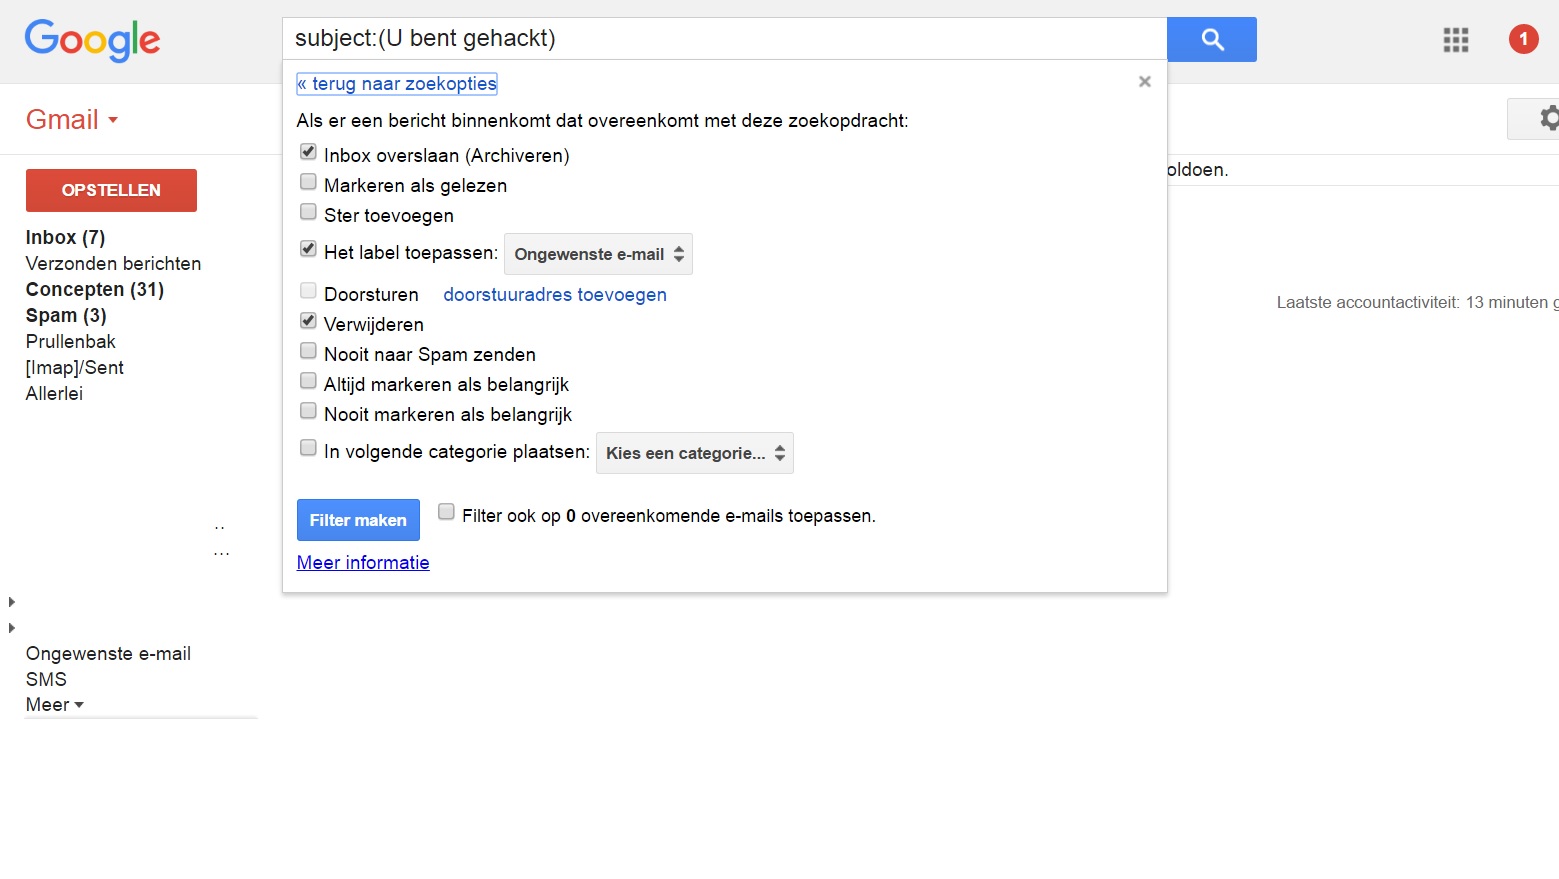Screen dimensions: 1559x879
Task: Open the Google apps grid
Action: 1455,40
